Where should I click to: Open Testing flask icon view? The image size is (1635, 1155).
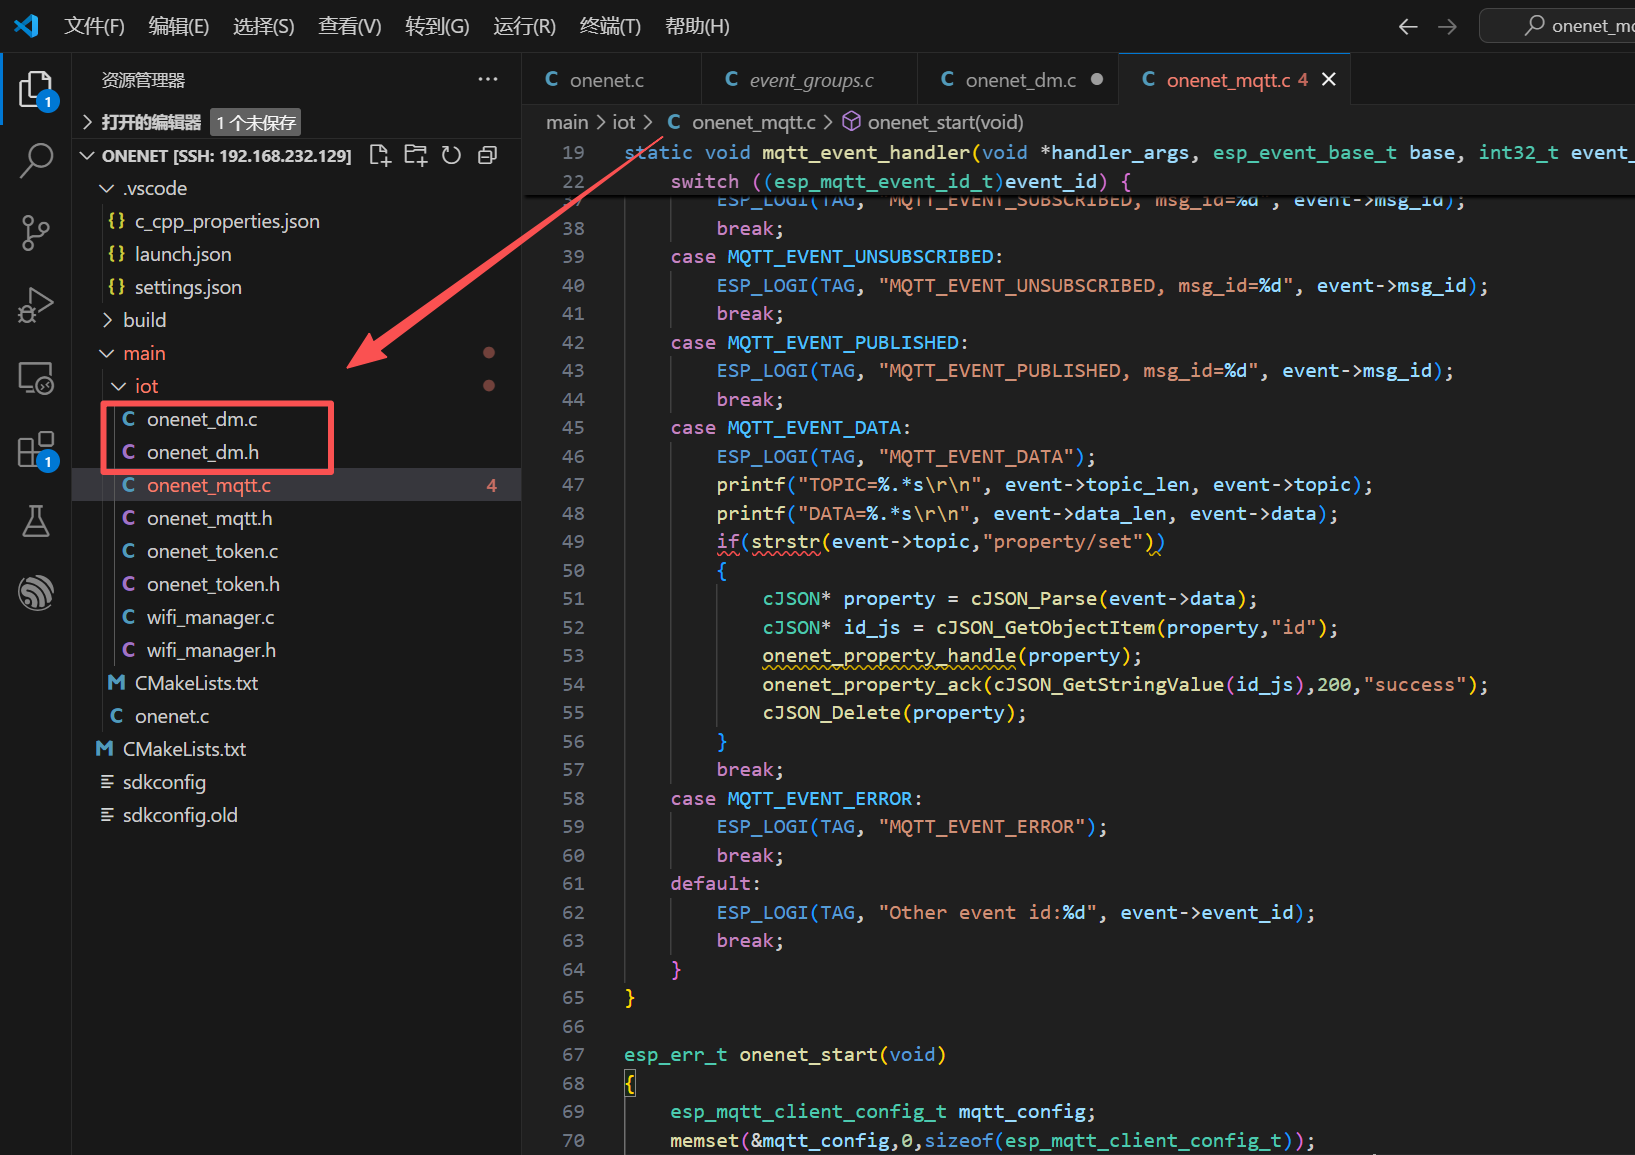point(36,521)
